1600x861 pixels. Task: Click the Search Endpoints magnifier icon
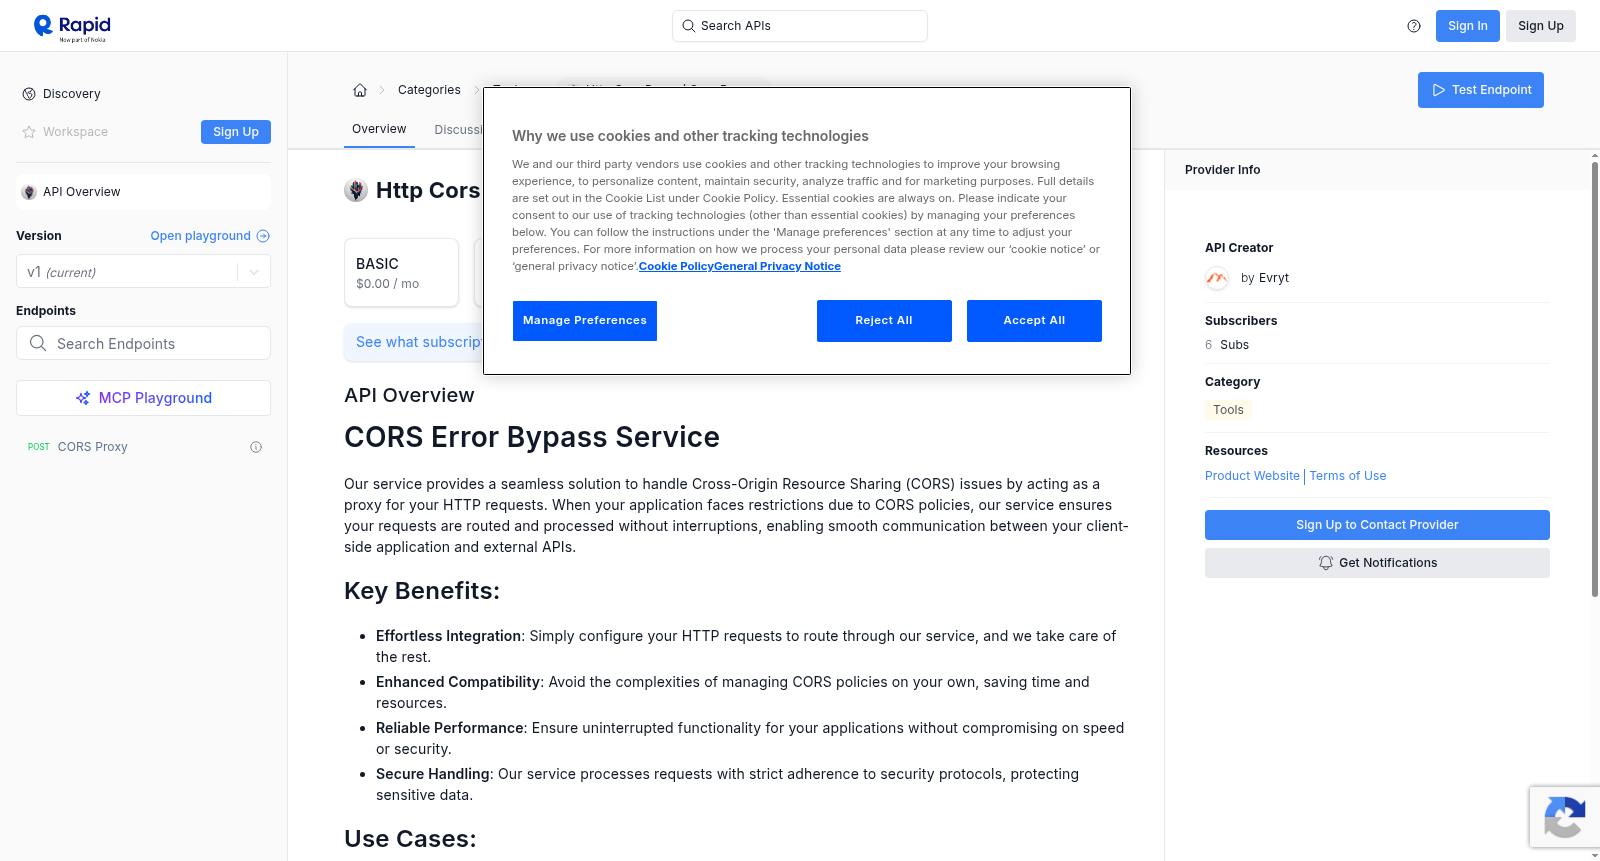pyautogui.click(x=38, y=343)
